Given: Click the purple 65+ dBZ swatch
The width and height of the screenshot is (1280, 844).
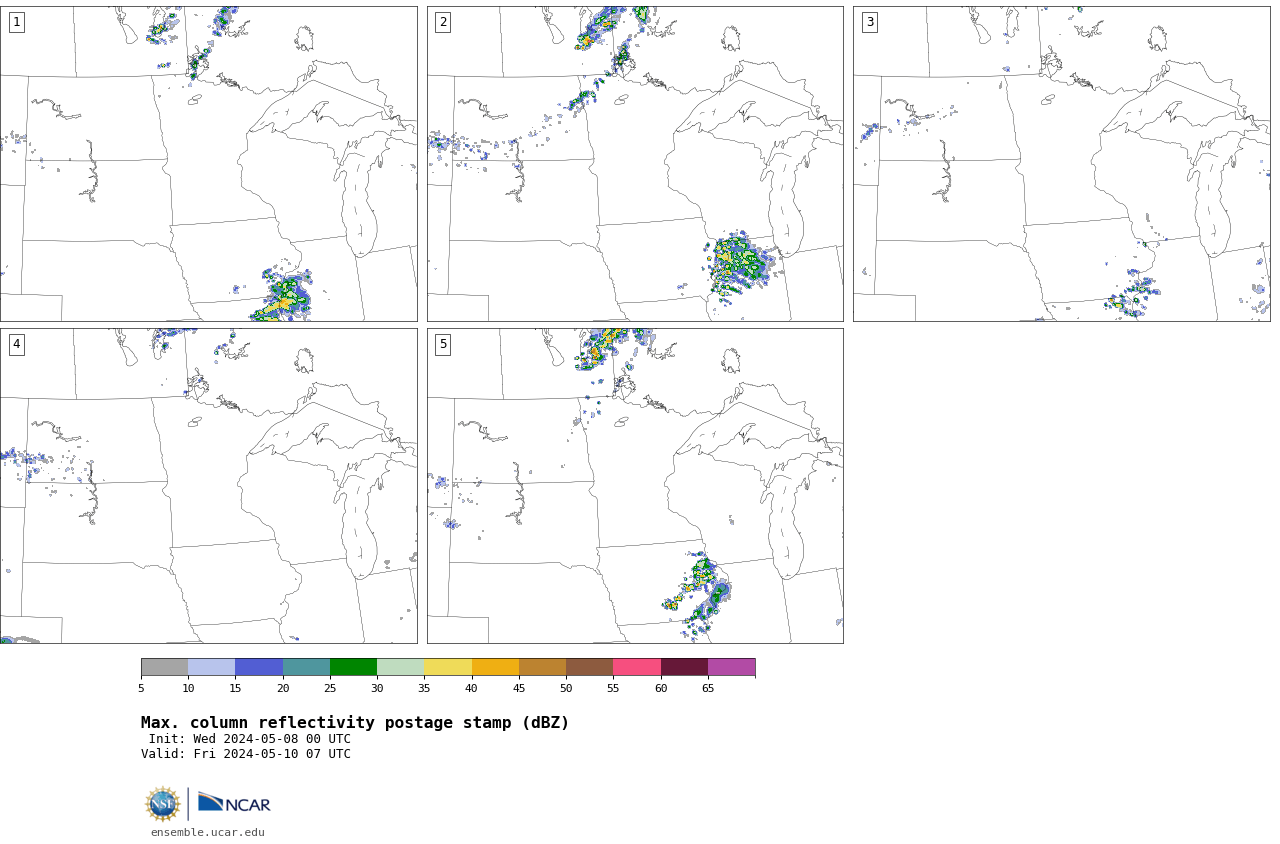Looking at the screenshot, I should (x=731, y=667).
